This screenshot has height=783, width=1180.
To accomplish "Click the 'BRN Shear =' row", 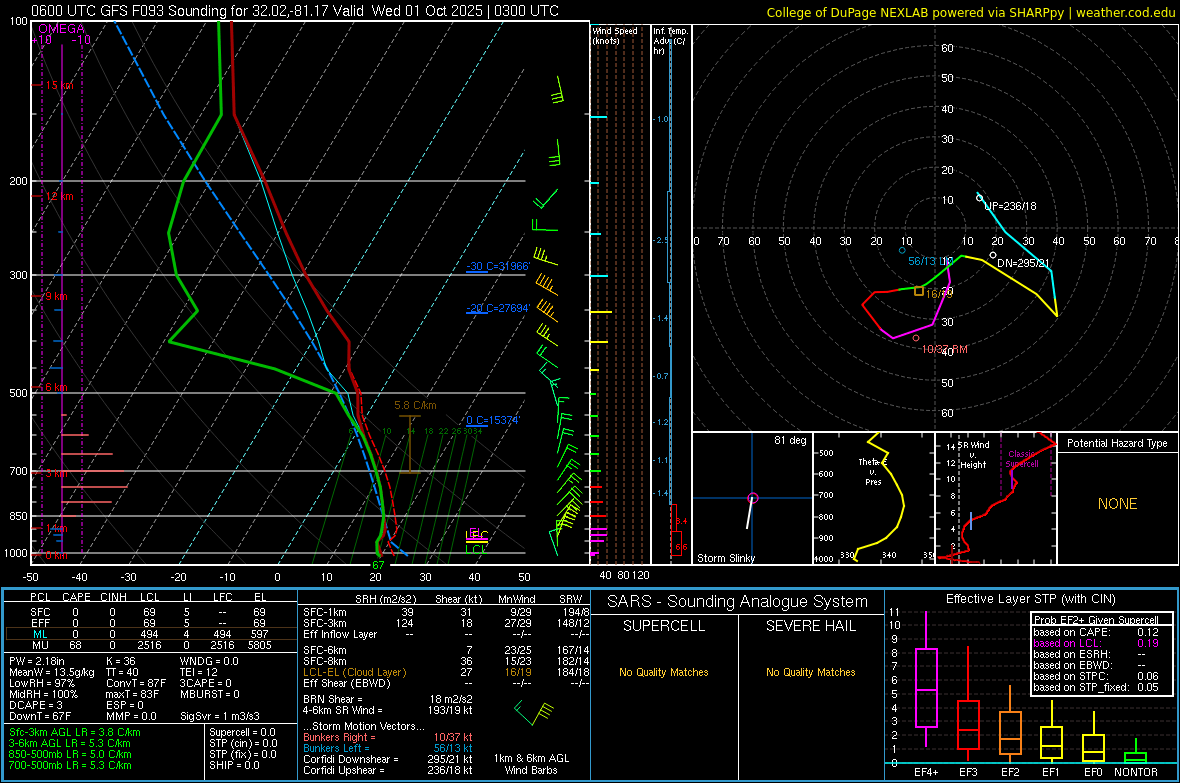I will click(388, 699).
